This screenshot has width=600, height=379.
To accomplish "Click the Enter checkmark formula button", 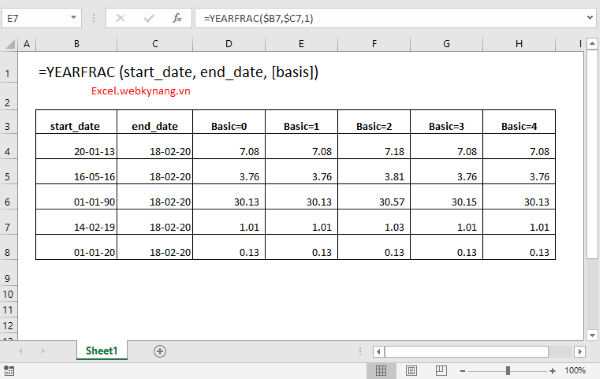I will point(149,18).
